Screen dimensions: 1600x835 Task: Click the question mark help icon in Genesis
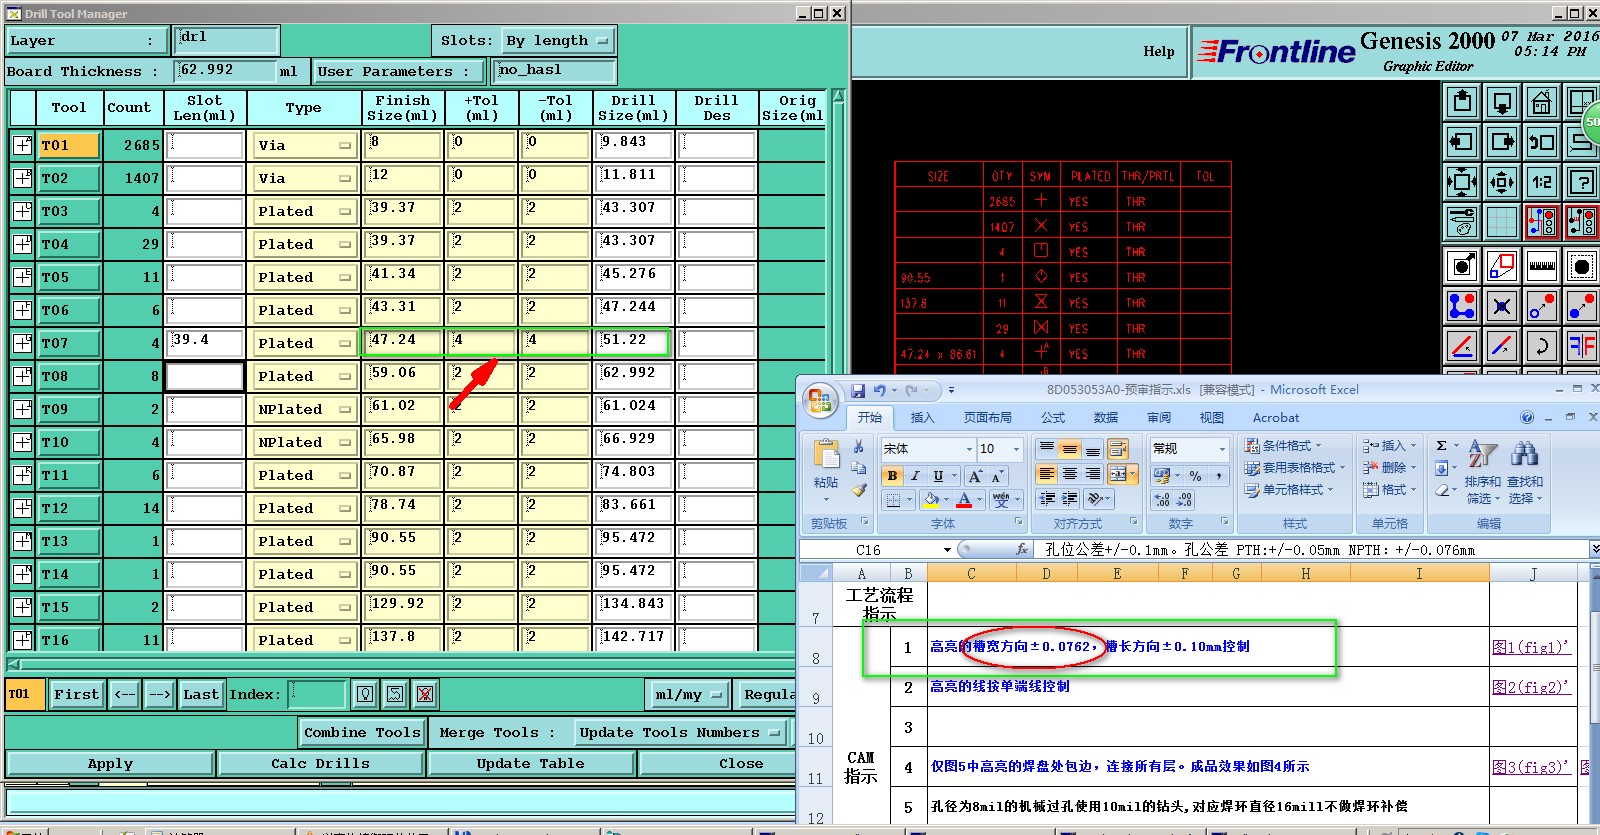1581,182
